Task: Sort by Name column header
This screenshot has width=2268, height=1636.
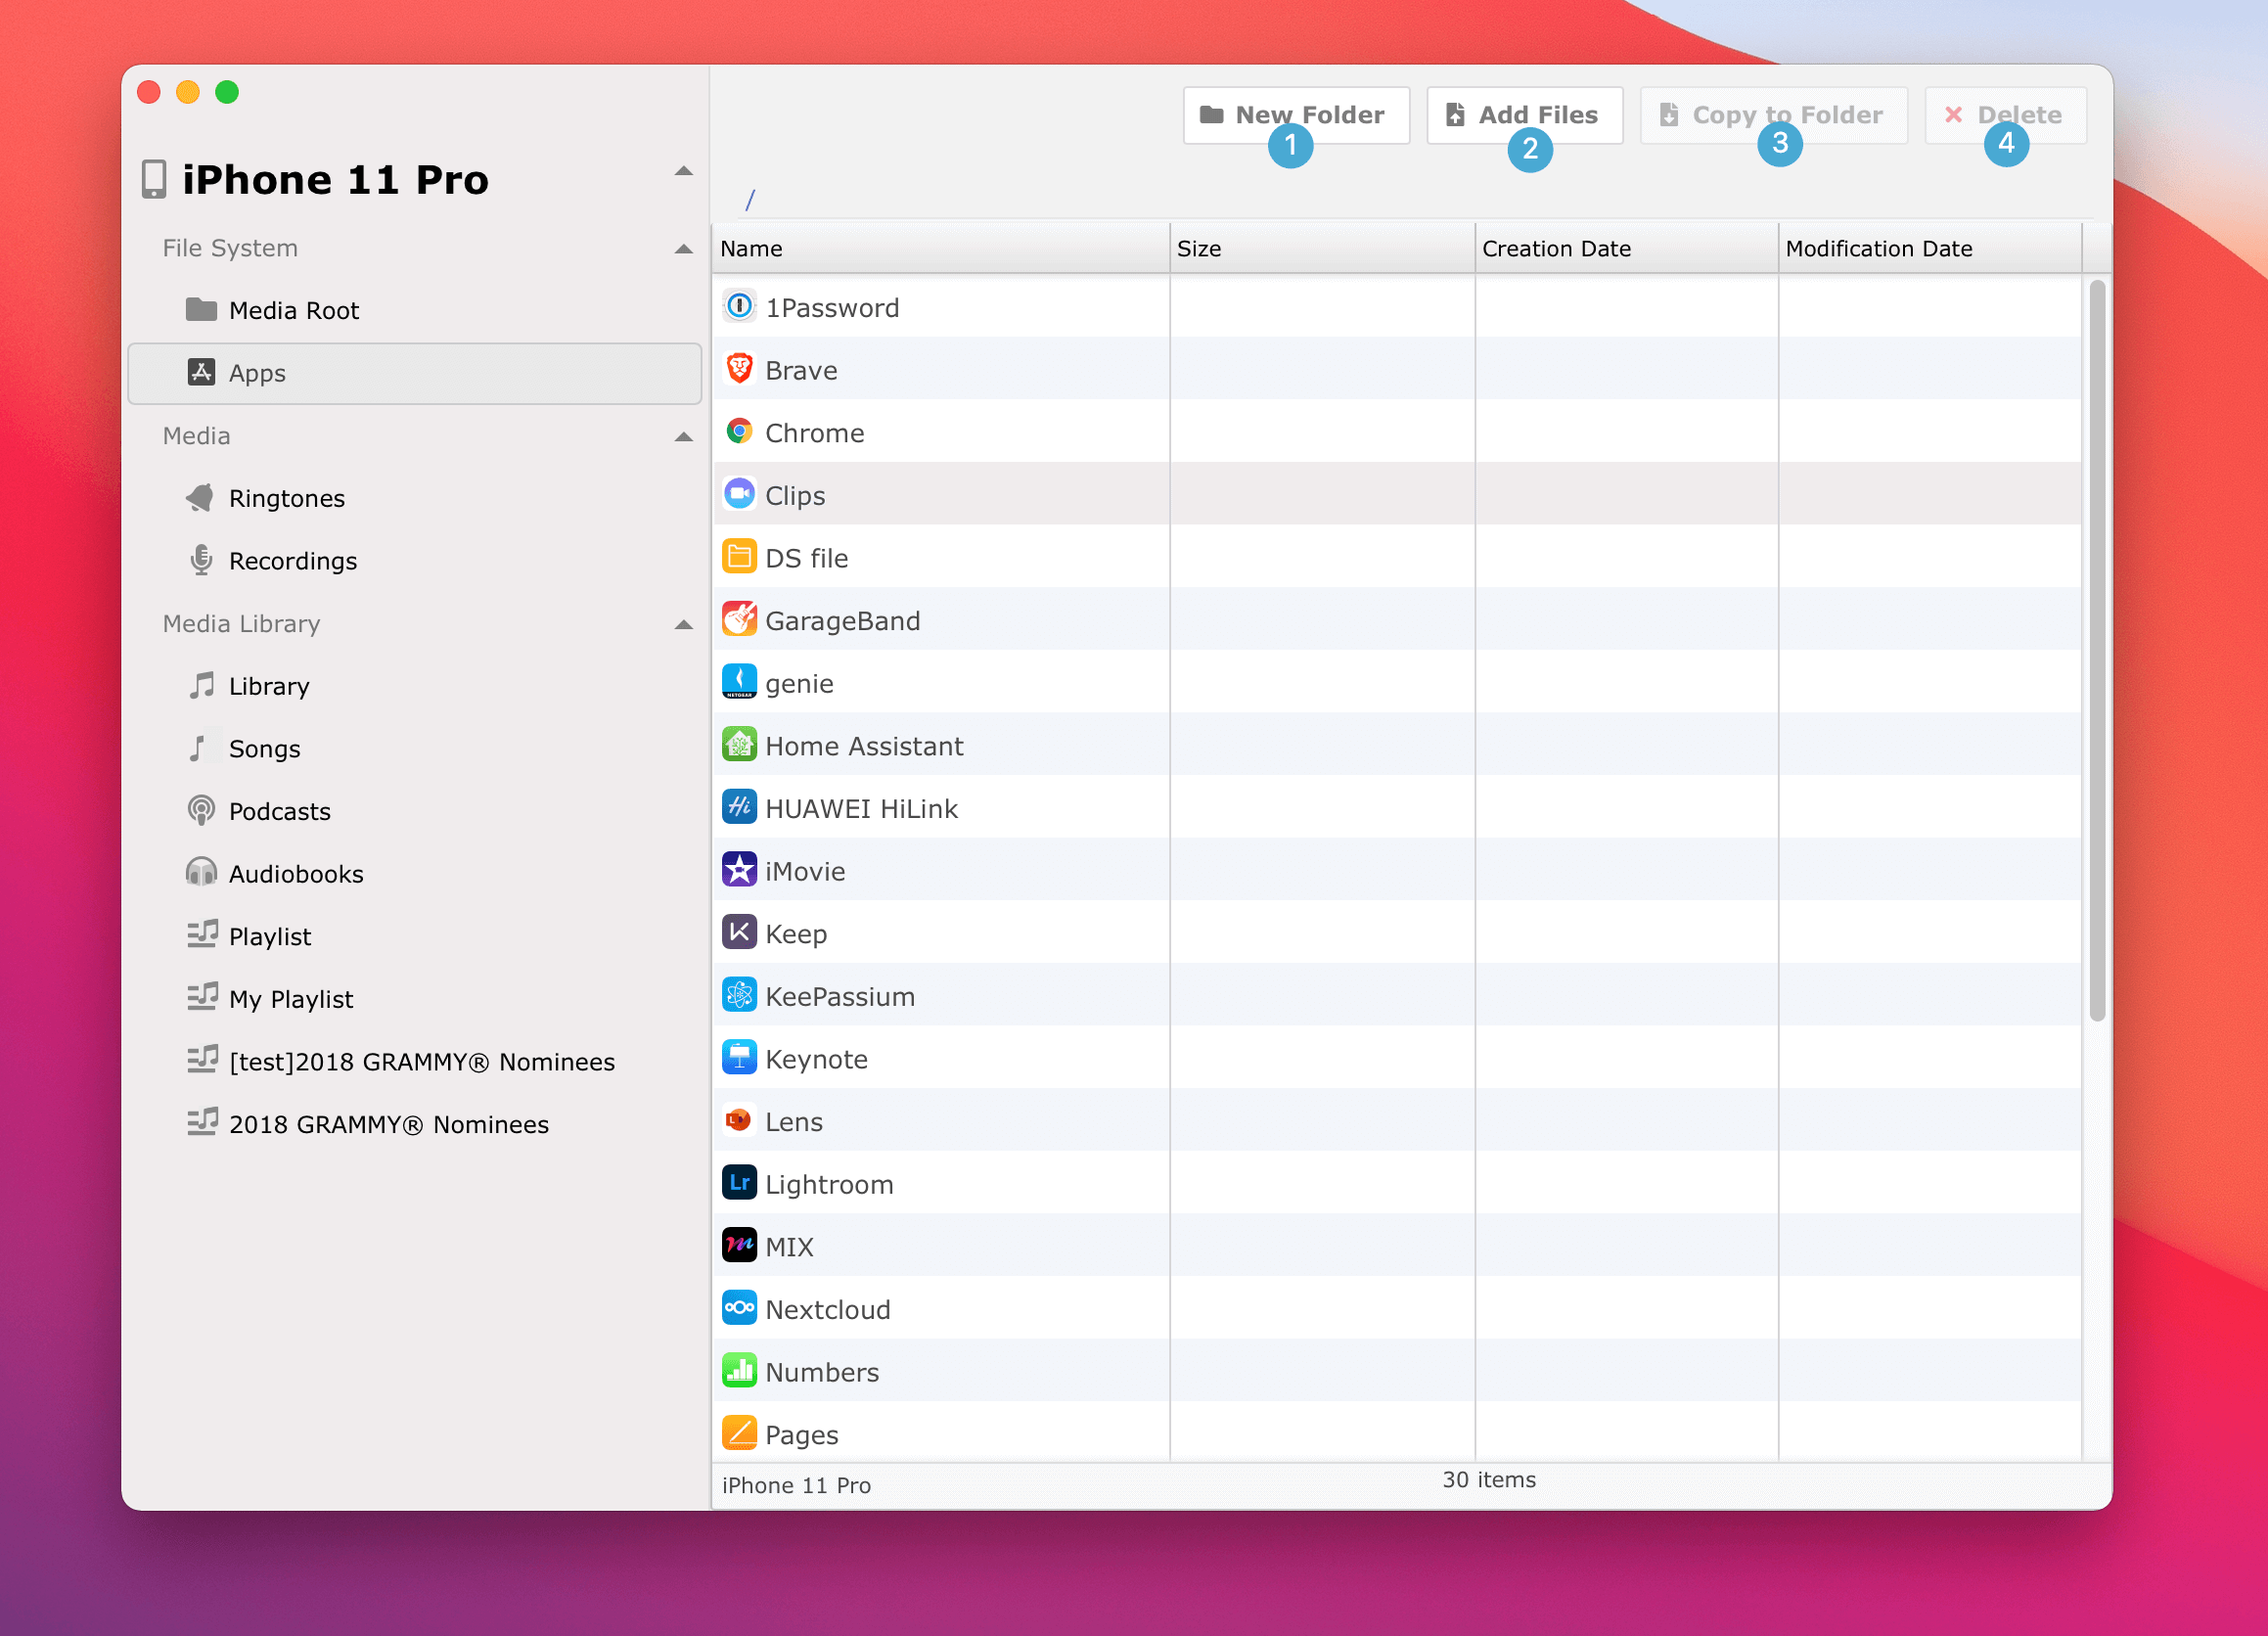Action: pos(940,248)
